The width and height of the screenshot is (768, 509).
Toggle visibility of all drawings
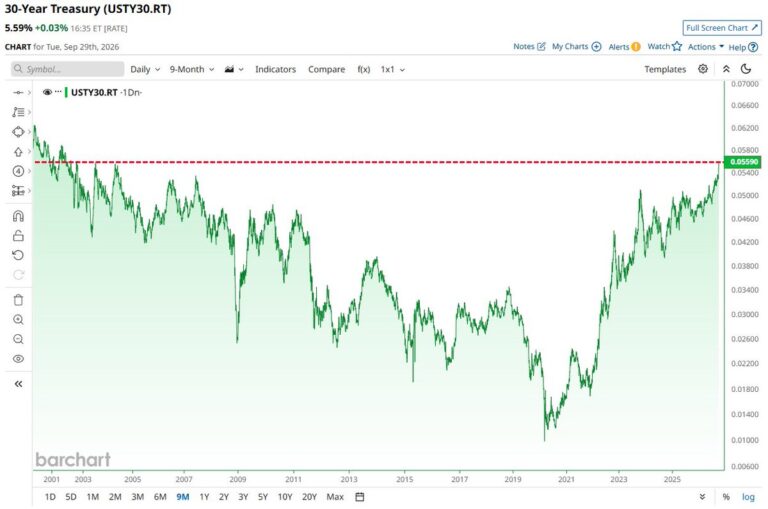18,359
